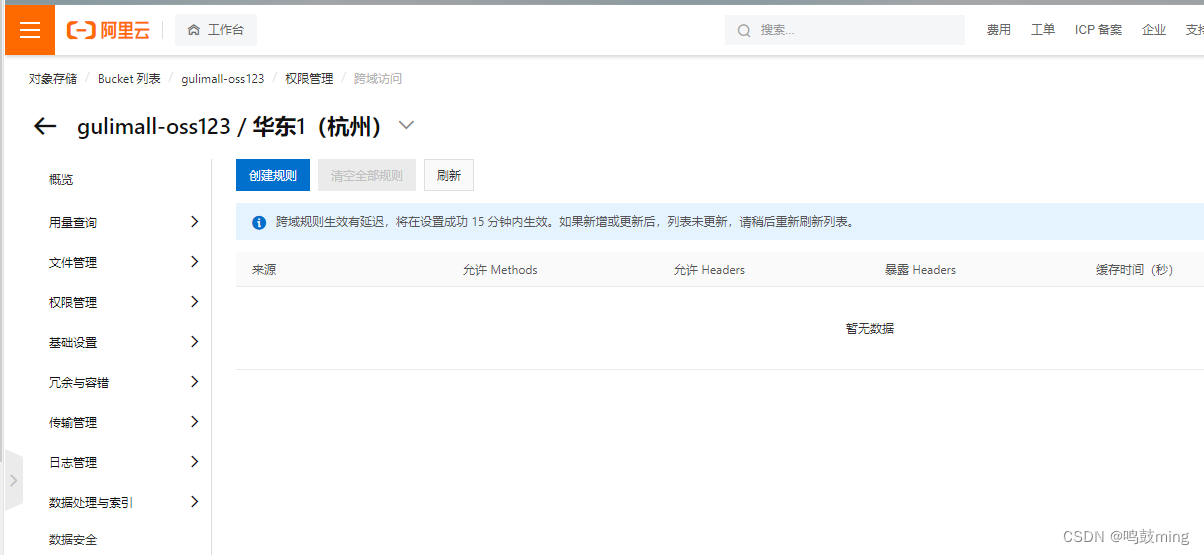Select 冗余与容错 sidebar item
The height and width of the screenshot is (555, 1204).
coord(79,383)
